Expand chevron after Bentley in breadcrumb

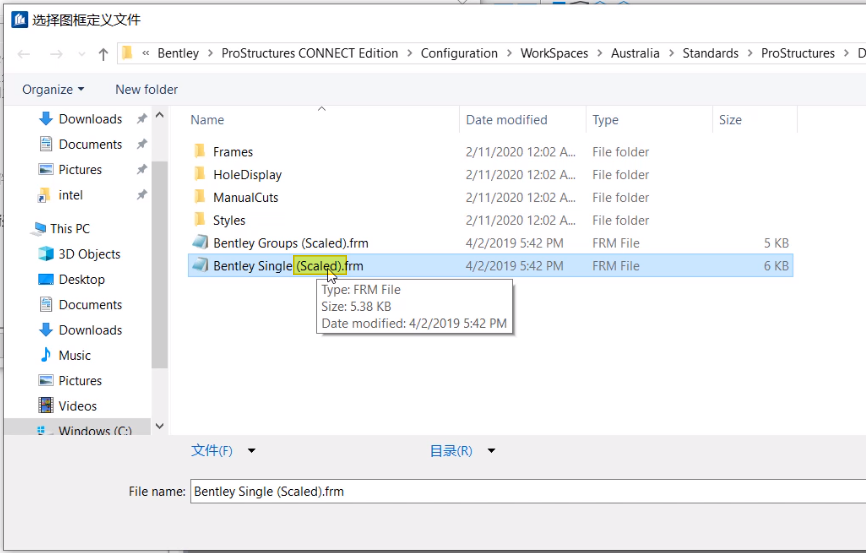tap(210, 54)
